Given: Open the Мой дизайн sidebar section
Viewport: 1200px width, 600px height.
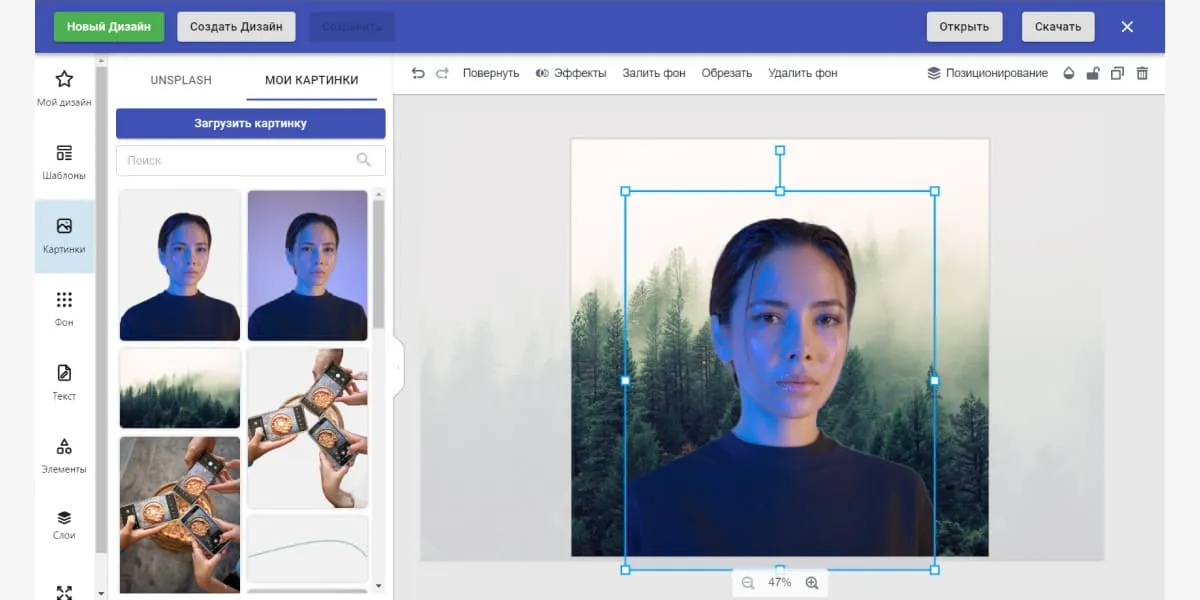Looking at the screenshot, I should coord(64,88).
